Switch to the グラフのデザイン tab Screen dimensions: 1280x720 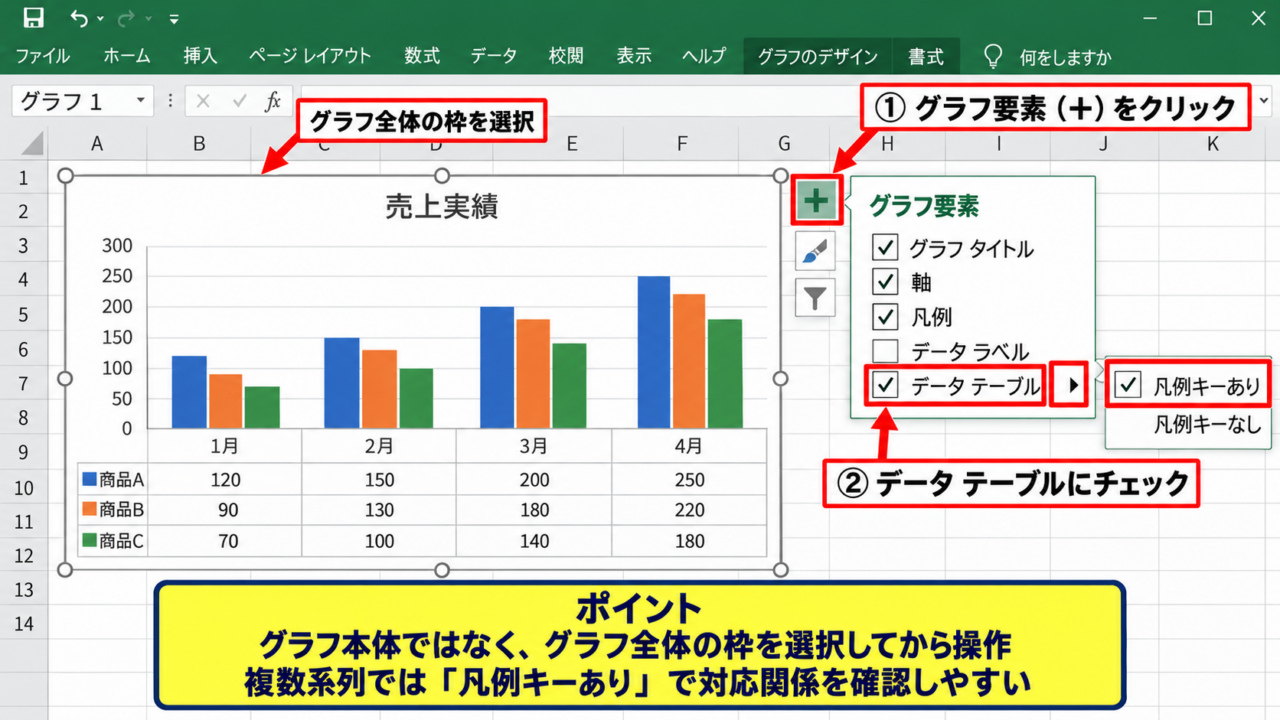[x=817, y=56]
